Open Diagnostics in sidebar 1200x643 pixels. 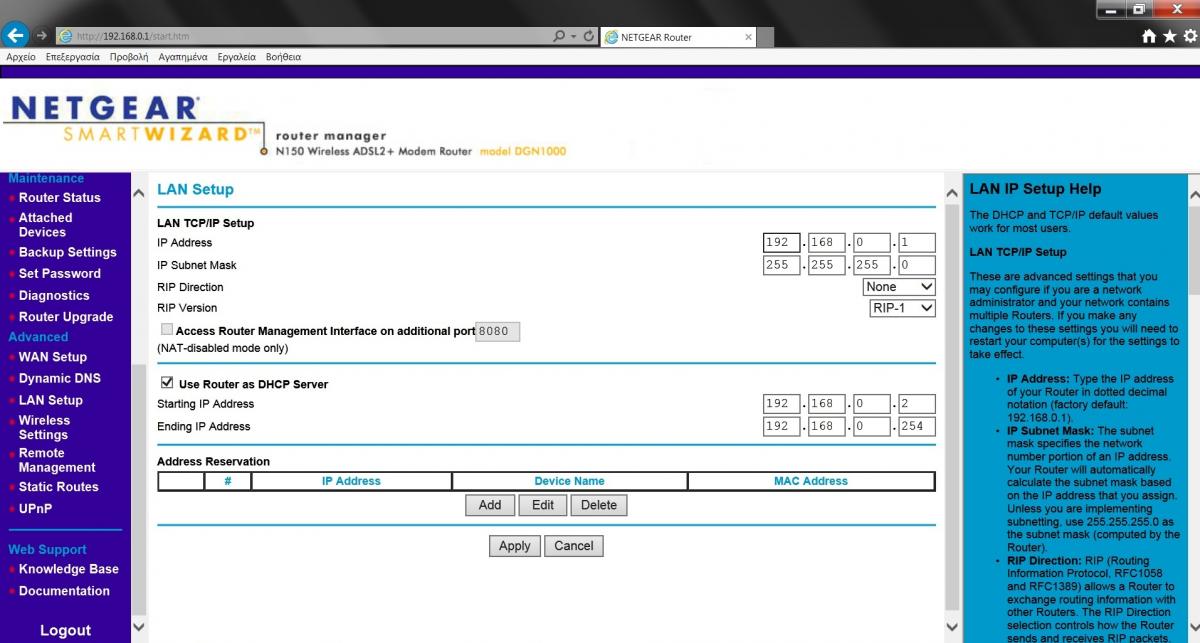coord(54,296)
